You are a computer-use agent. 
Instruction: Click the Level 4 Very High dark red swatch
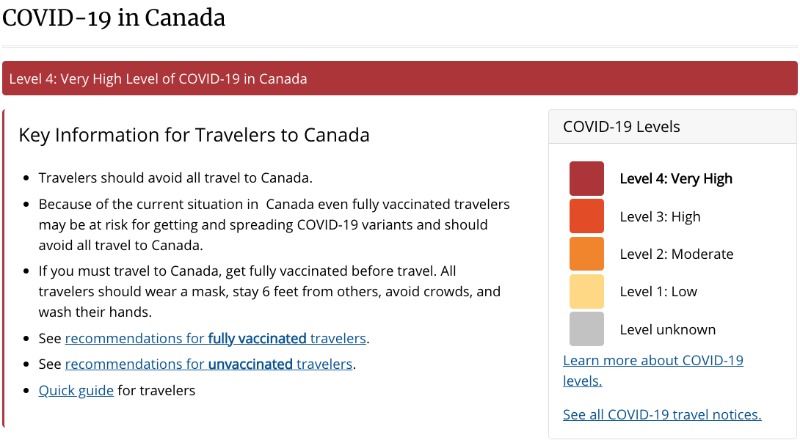[586, 179]
